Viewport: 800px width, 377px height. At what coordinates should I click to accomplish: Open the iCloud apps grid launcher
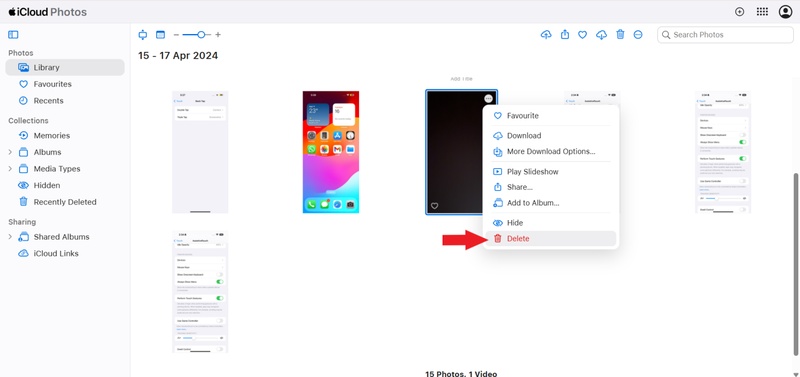tap(762, 12)
